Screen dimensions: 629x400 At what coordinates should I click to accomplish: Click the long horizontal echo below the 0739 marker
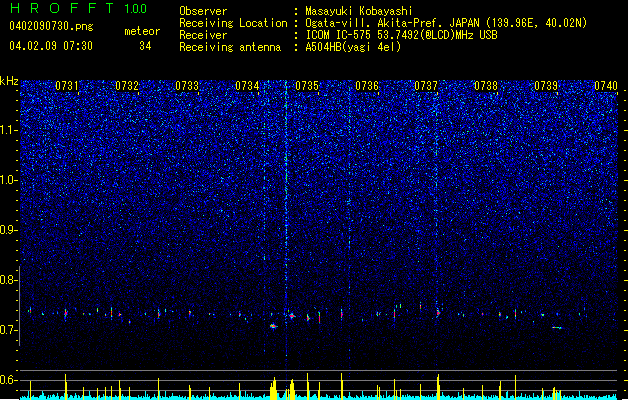pos(558,328)
